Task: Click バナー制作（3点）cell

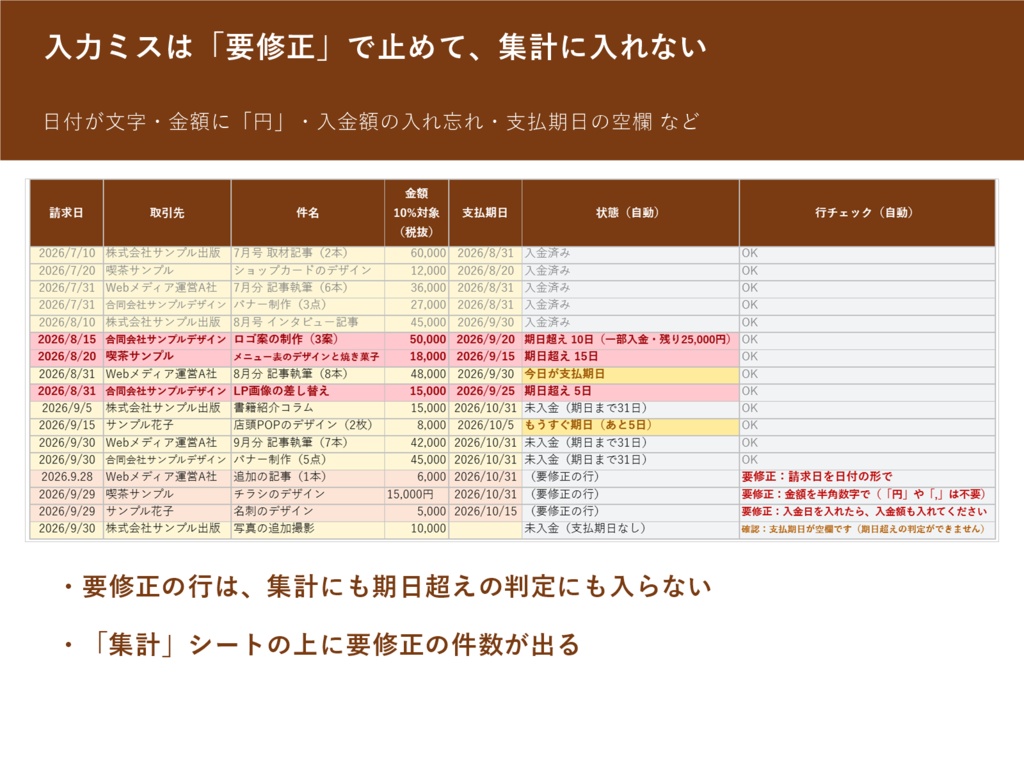Action: (x=308, y=305)
